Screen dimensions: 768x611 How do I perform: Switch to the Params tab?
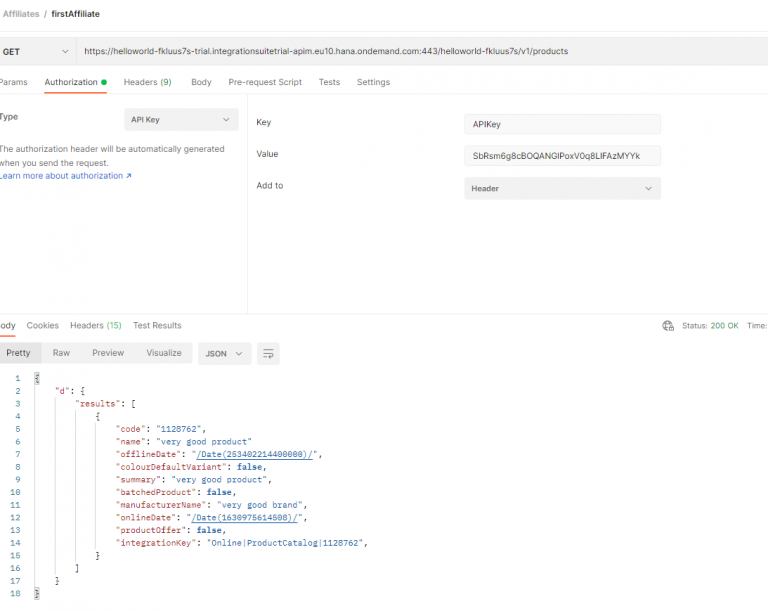click(x=13, y=82)
